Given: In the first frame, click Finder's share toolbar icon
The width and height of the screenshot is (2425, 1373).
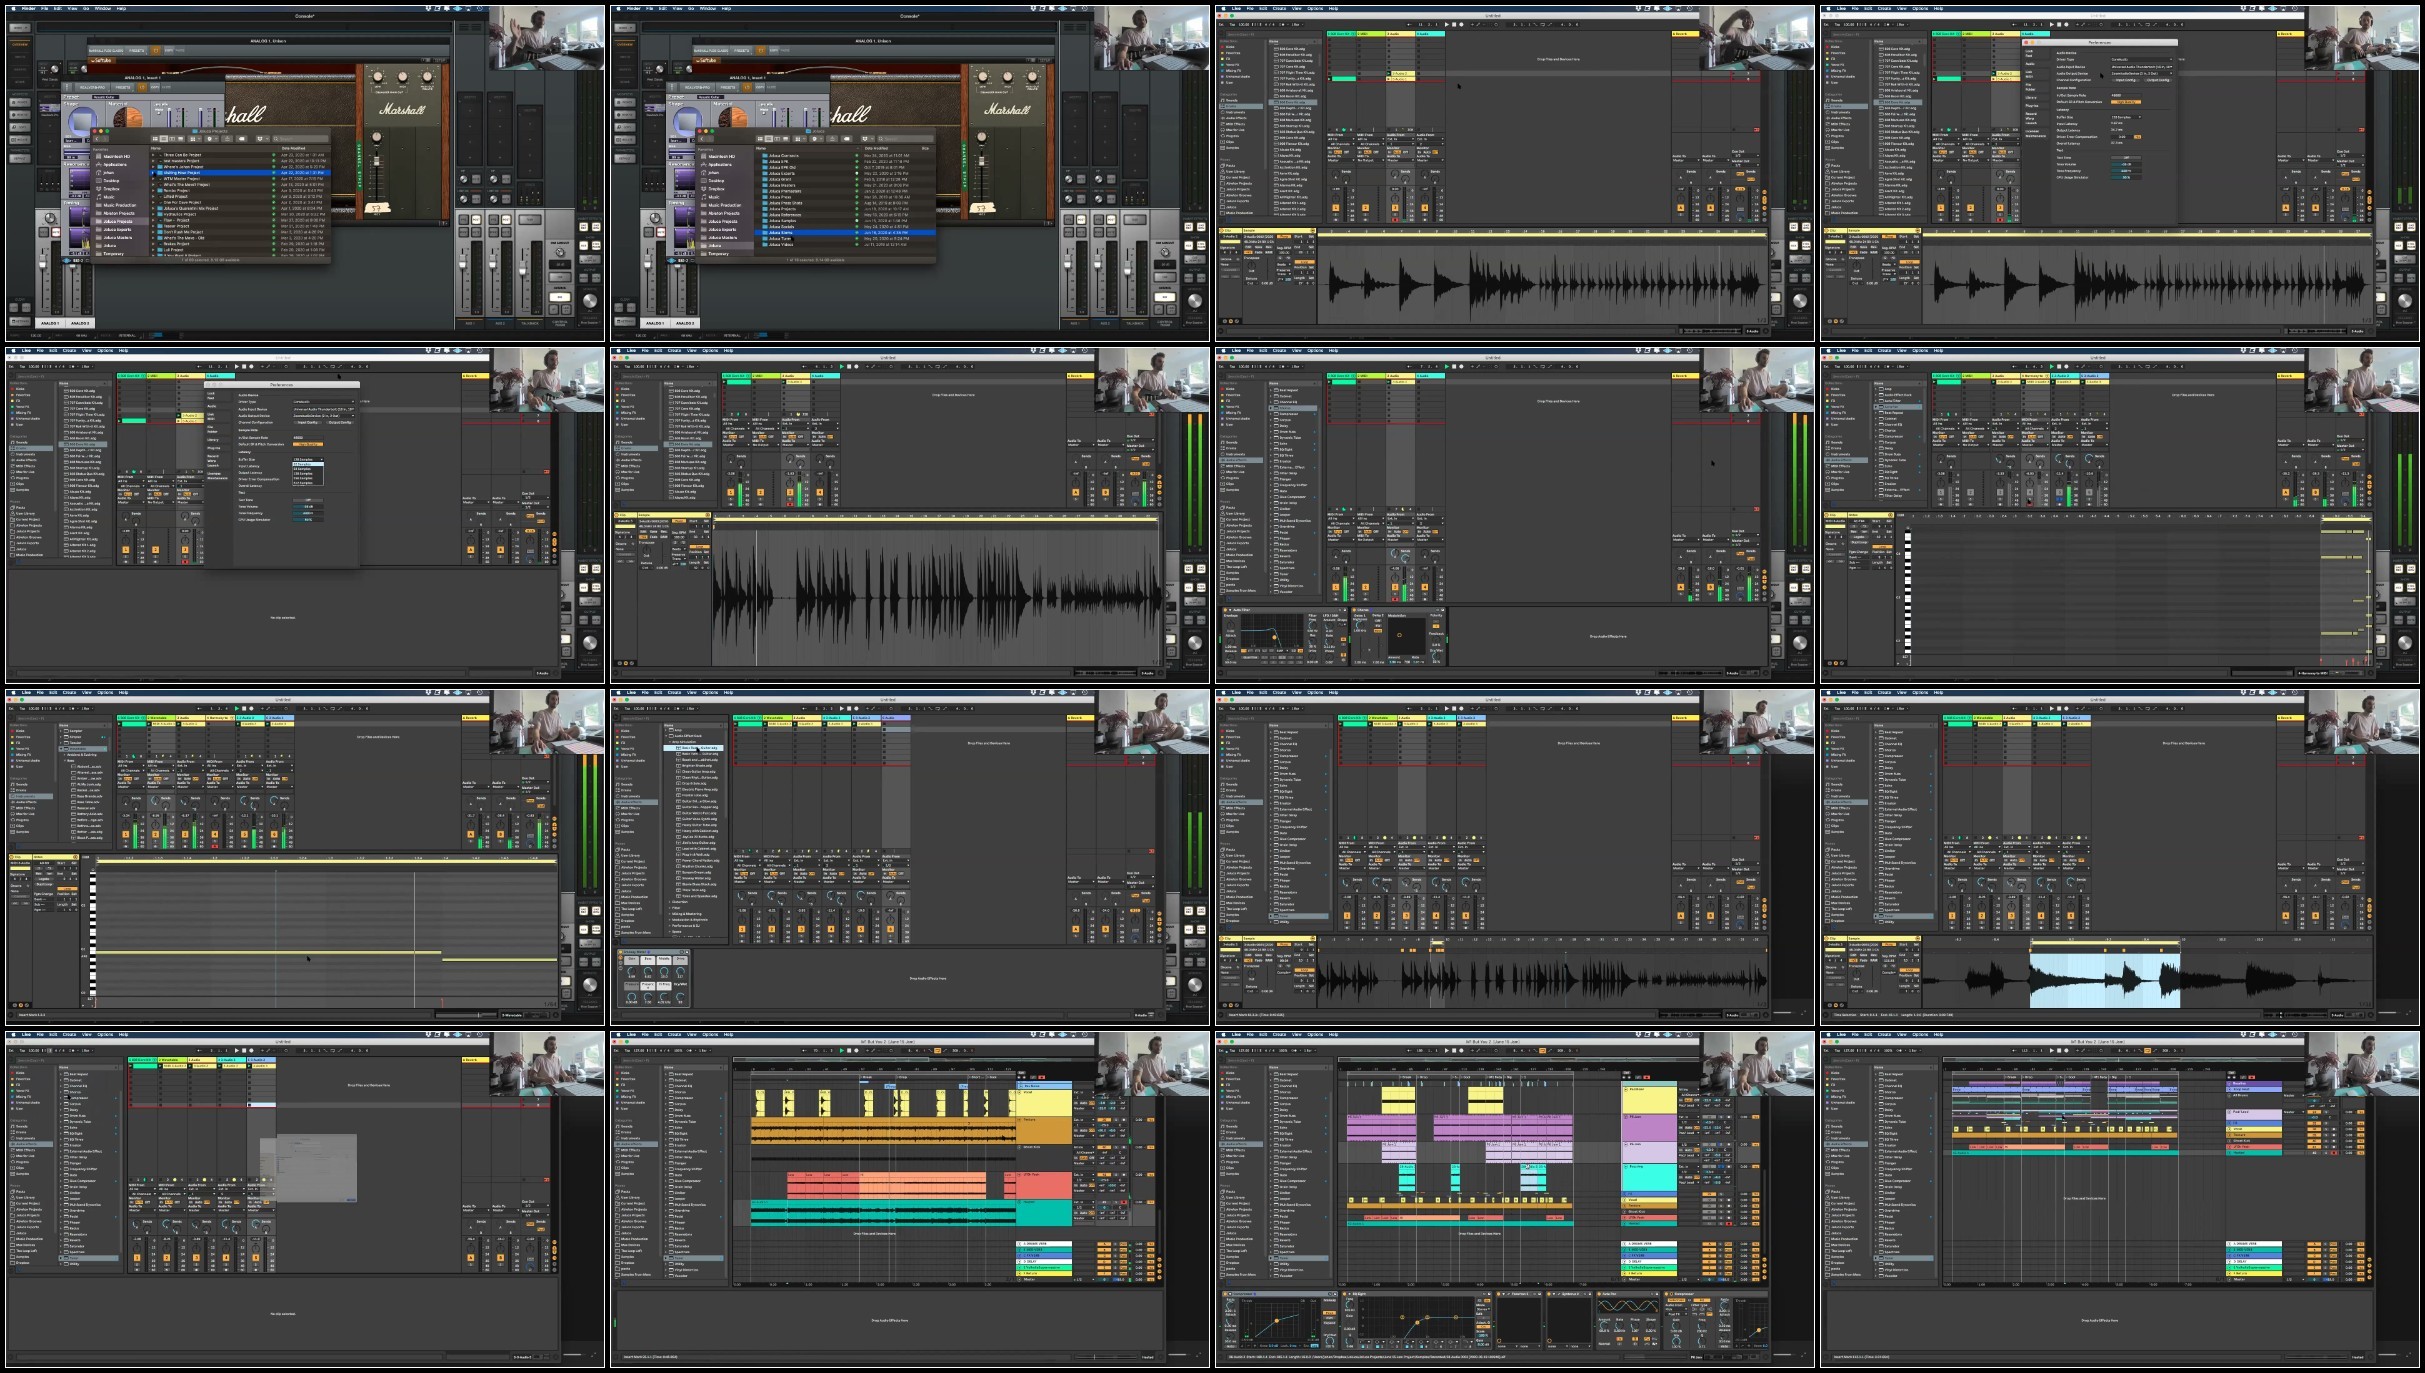Looking at the screenshot, I should click(x=227, y=139).
